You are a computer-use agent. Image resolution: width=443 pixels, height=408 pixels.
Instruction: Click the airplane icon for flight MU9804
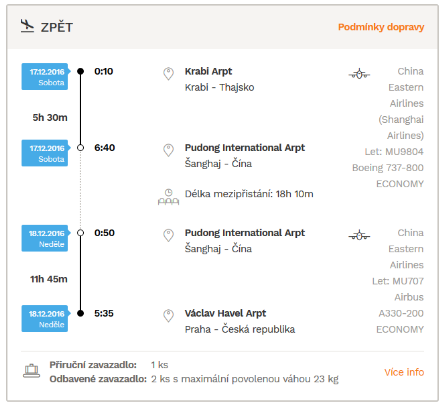point(359,74)
